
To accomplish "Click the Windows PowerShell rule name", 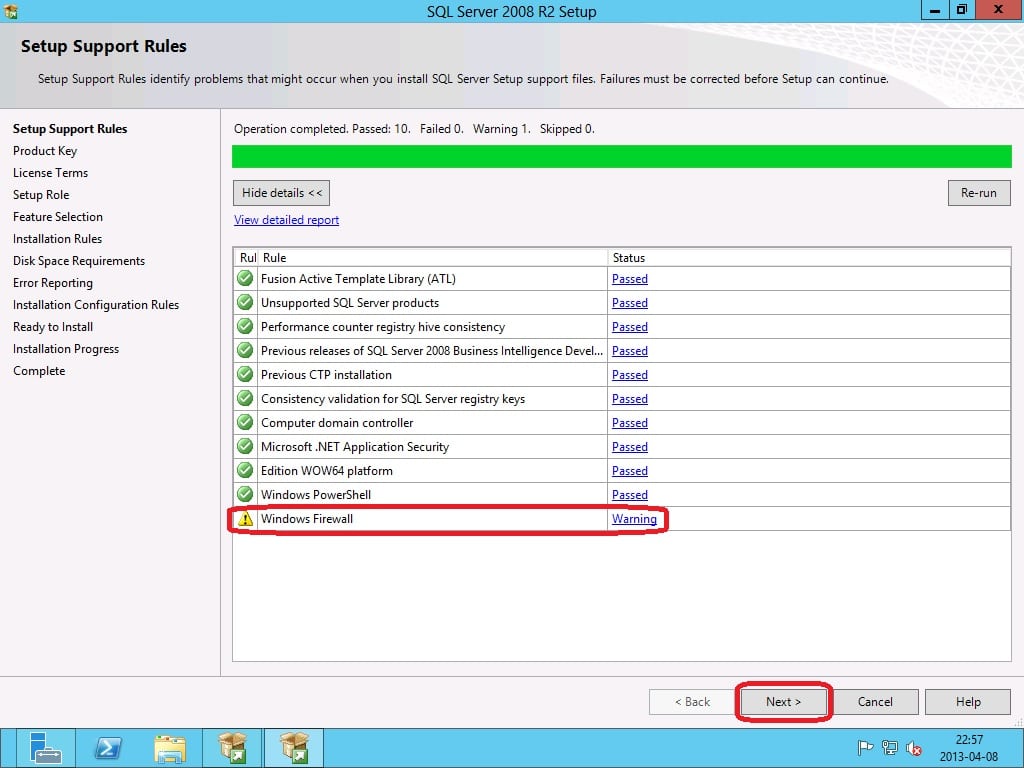I will click(x=316, y=494).
